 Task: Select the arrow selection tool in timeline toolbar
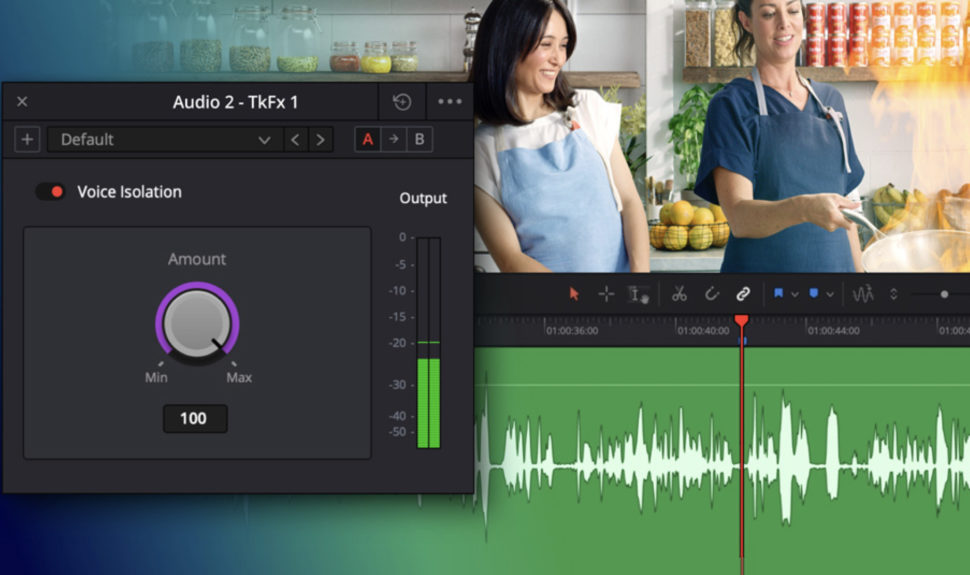click(574, 294)
